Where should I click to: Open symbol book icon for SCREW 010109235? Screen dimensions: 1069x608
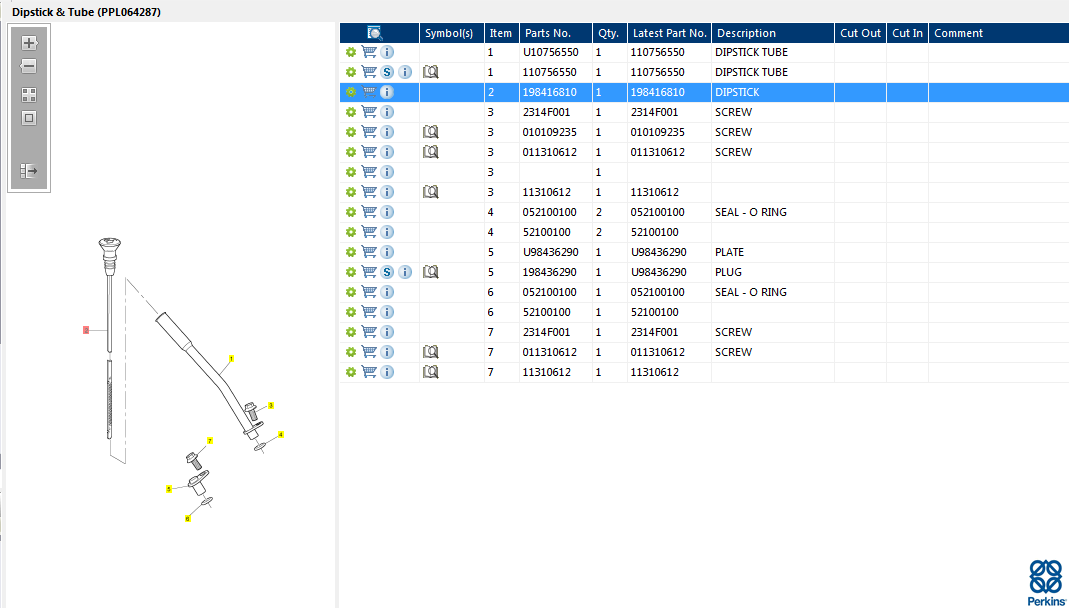(431, 132)
